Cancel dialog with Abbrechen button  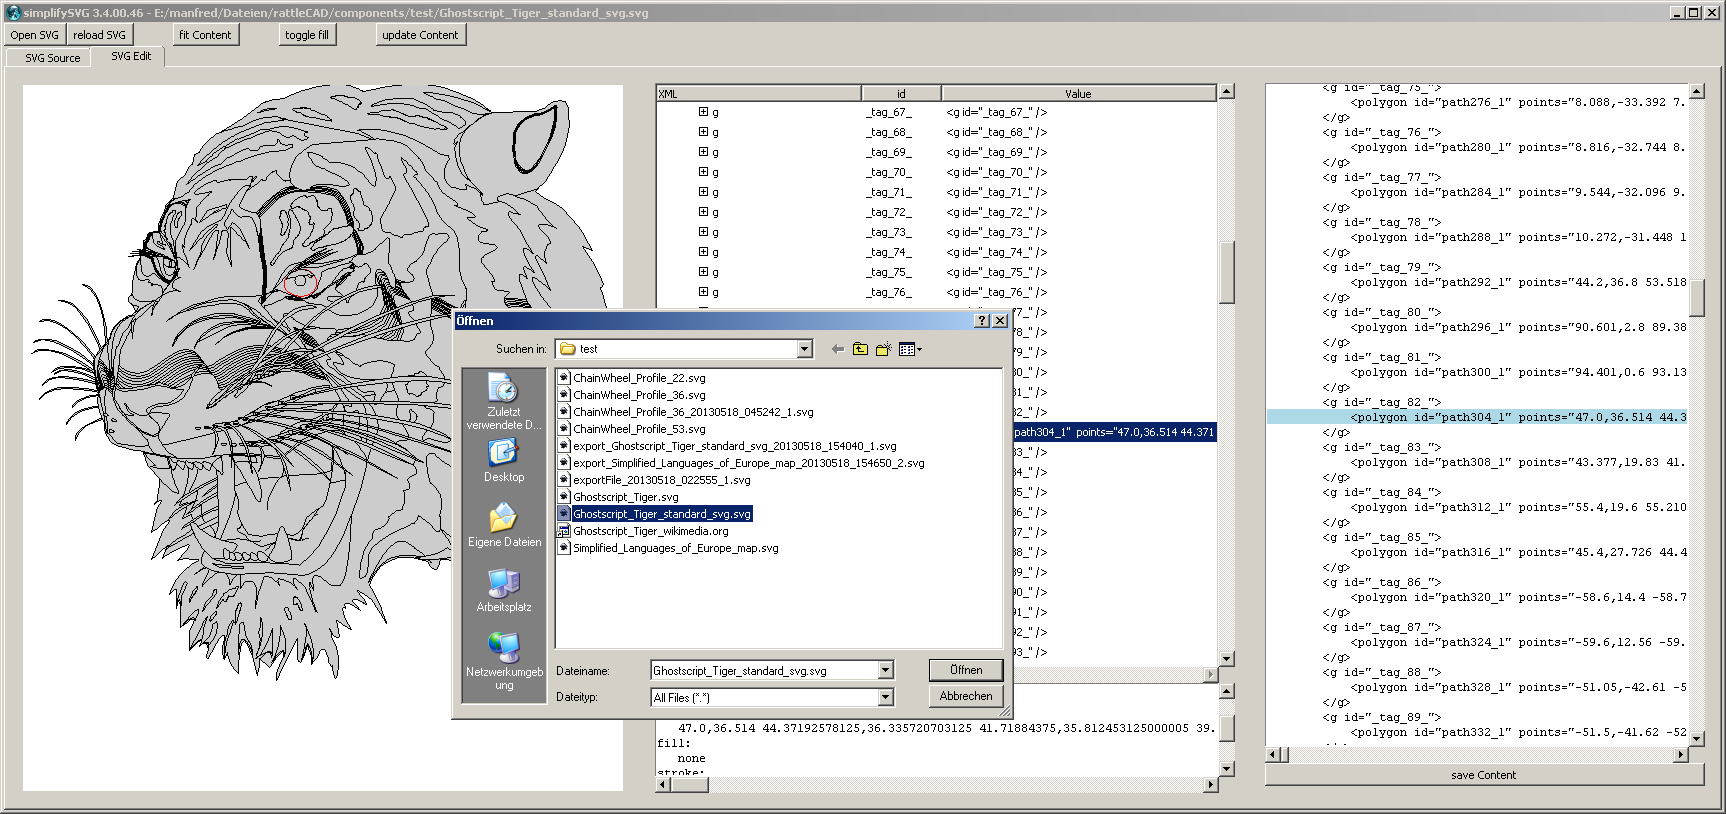coord(966,696)
